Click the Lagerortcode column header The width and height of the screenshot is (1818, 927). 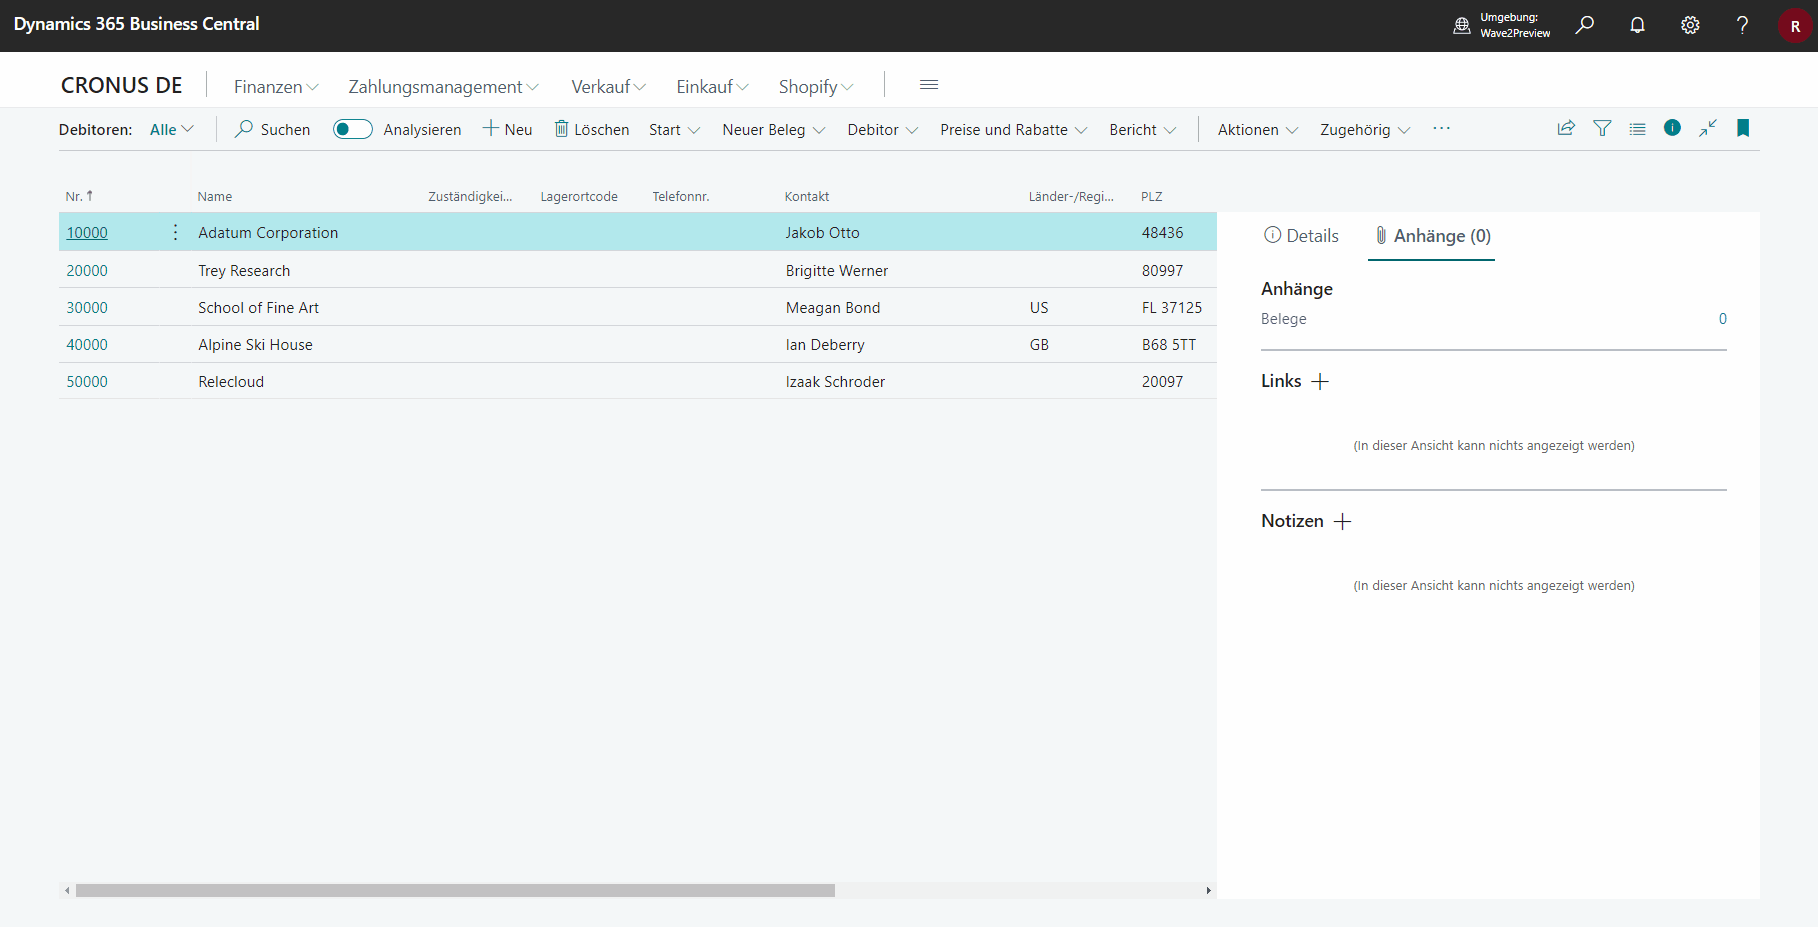579,197
